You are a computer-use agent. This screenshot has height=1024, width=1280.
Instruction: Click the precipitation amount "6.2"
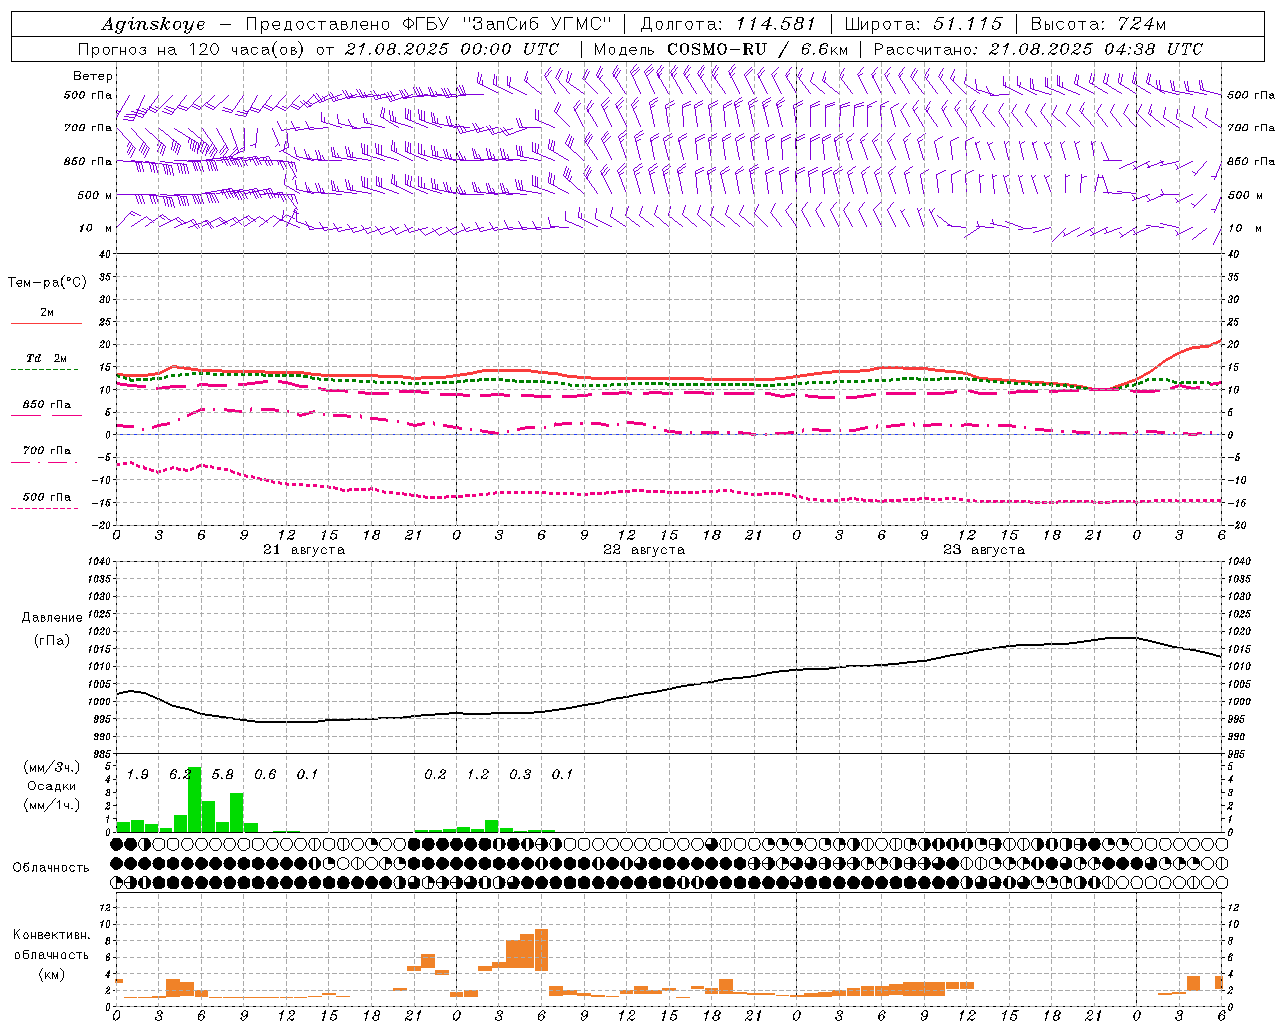pos(180,775)
